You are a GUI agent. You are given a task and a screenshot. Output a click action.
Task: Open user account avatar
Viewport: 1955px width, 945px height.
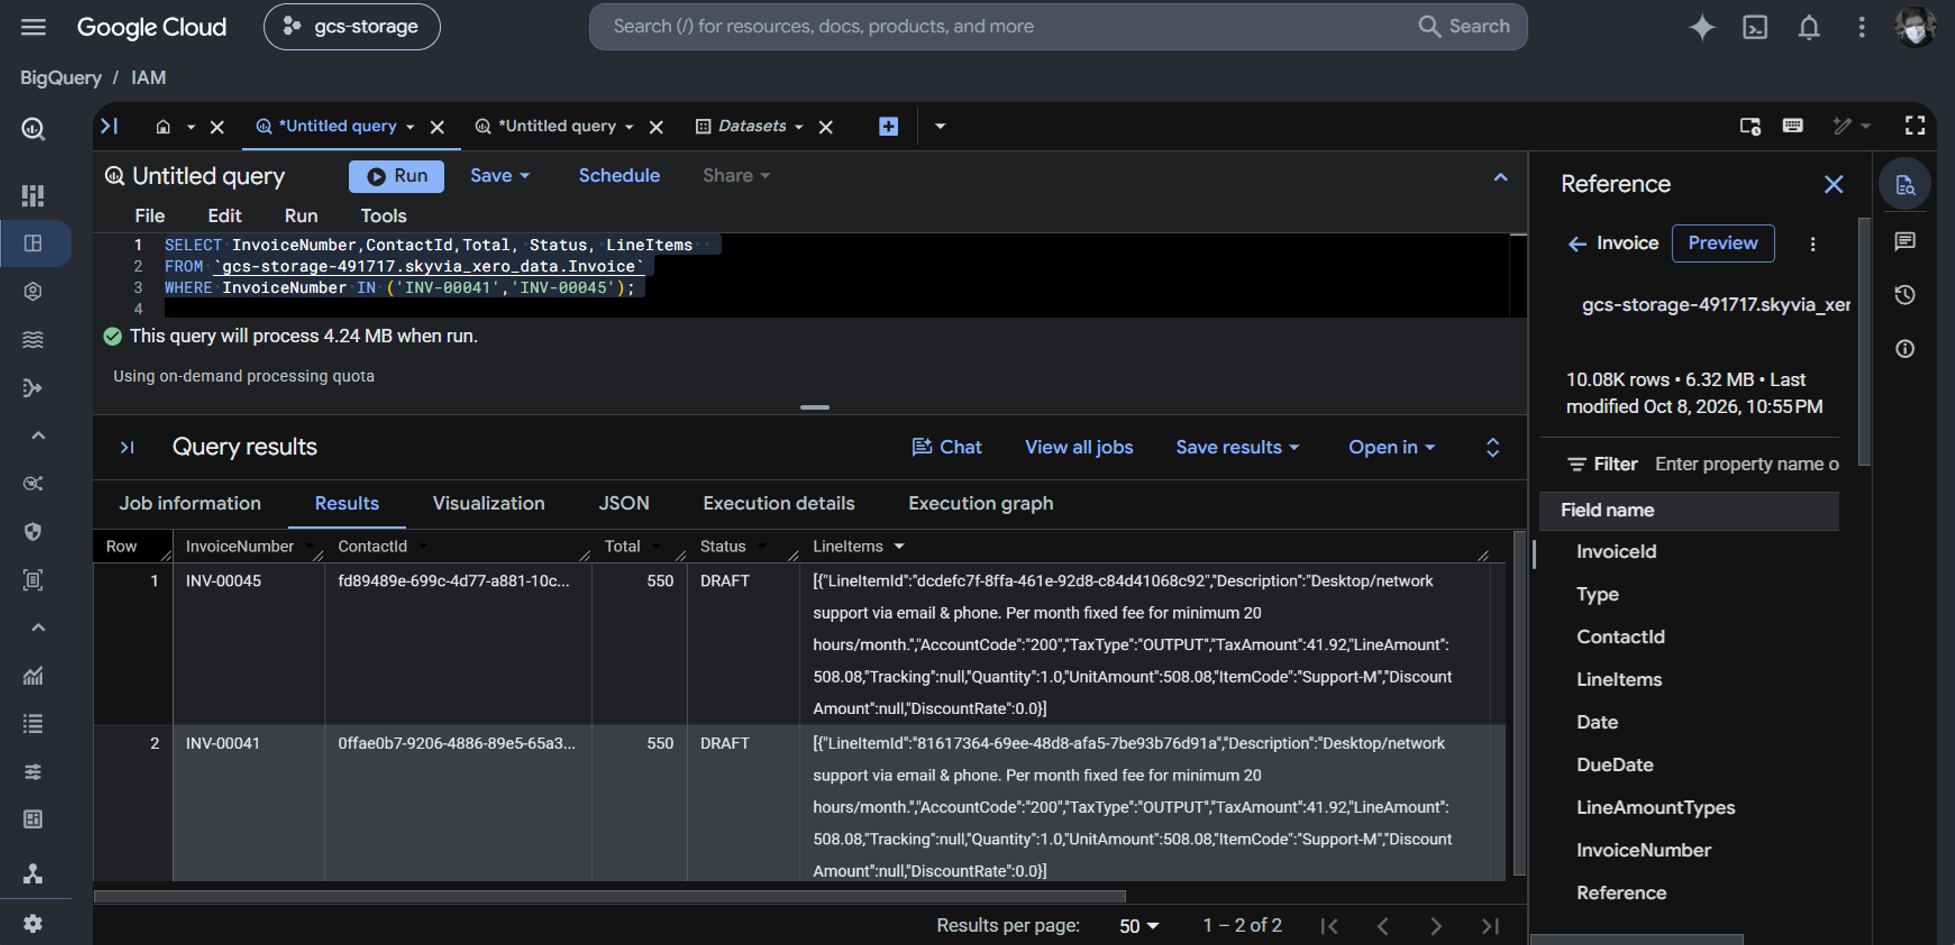(1914, 27)
